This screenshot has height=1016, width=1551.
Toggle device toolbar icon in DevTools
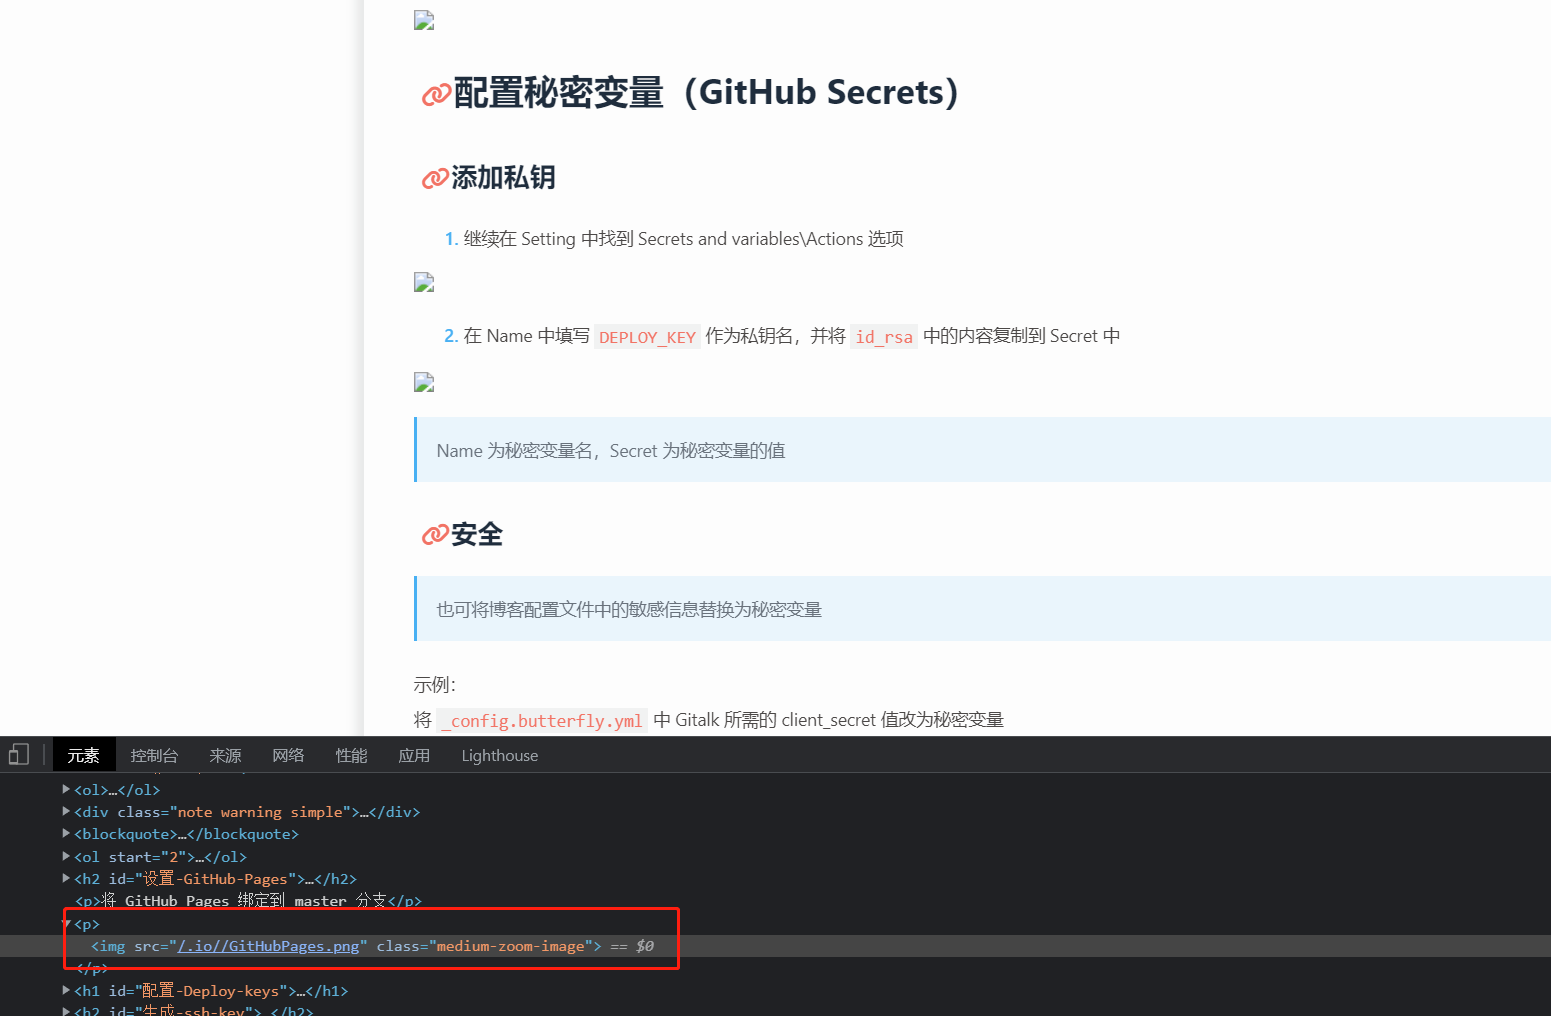pyautogui.click(x=19, y=755)
